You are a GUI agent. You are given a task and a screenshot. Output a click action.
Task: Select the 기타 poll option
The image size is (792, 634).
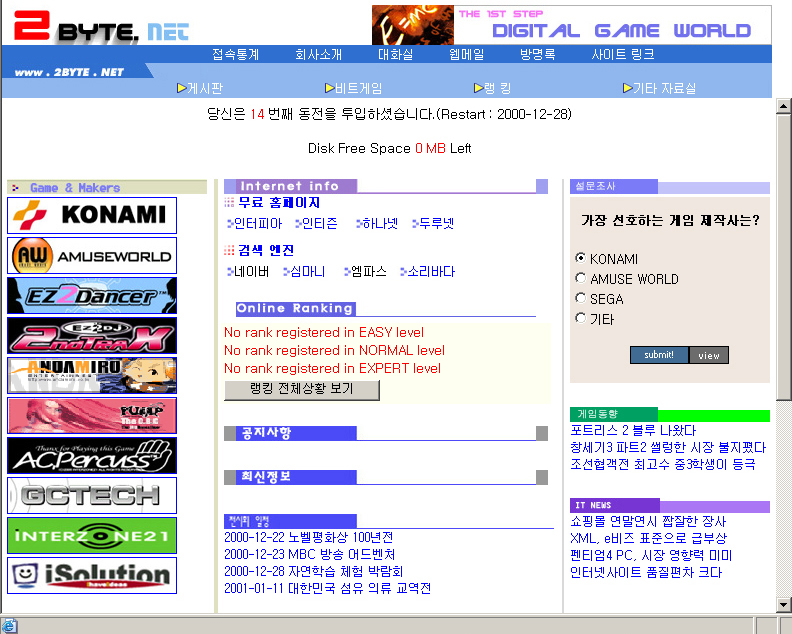click(580, 318)
